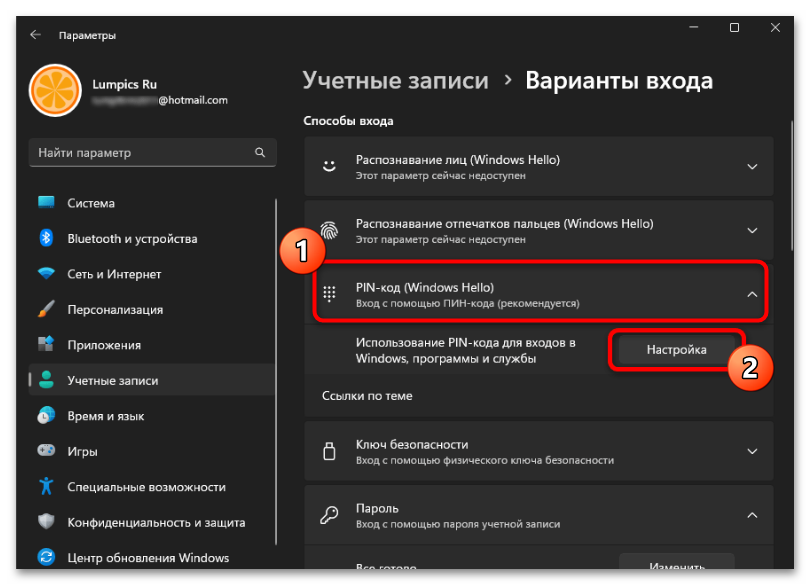This screenshot has height=585, width=810.
Task: Maximize the Параметры window
Action: (x=734, y=27)
